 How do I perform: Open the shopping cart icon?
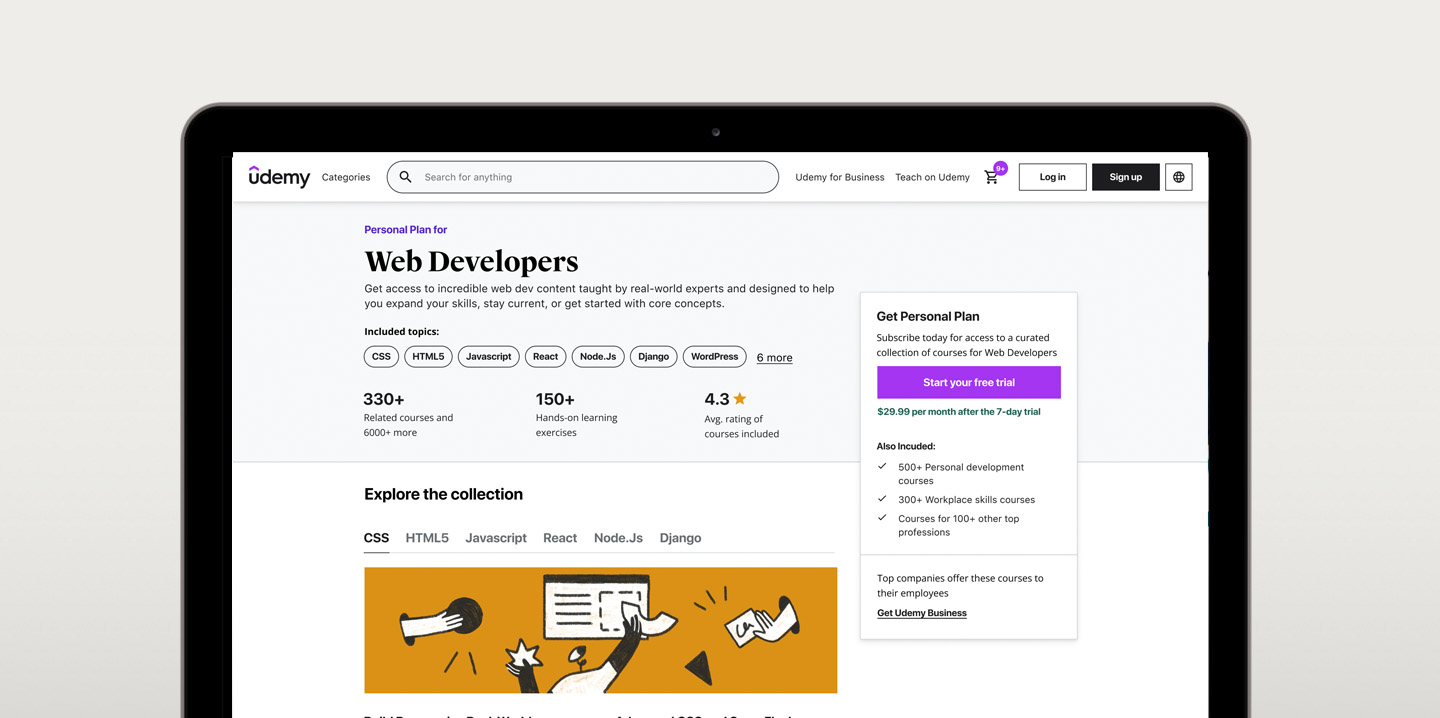coord(991,177)
